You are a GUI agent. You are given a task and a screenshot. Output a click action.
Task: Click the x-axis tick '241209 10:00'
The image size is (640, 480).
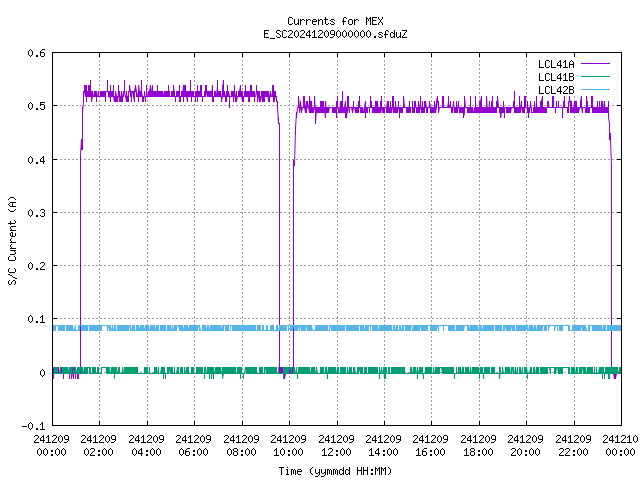(288, 446)
